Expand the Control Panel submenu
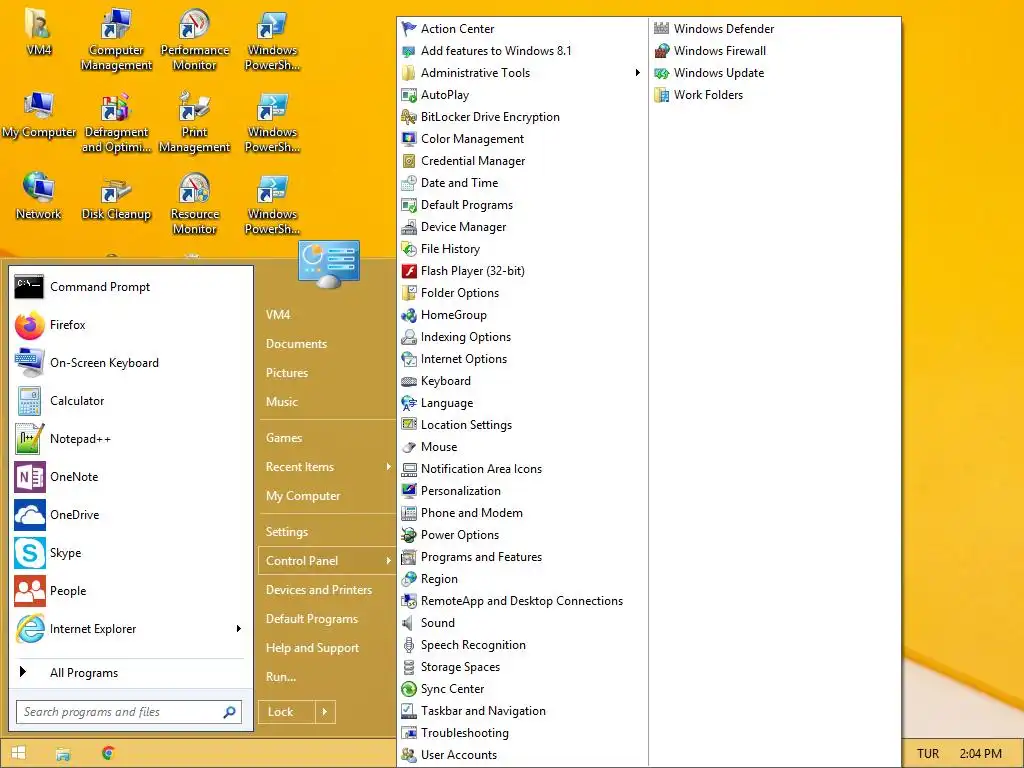The height and width of the screenshot is (768, 1024). click(x=327, y=561)
